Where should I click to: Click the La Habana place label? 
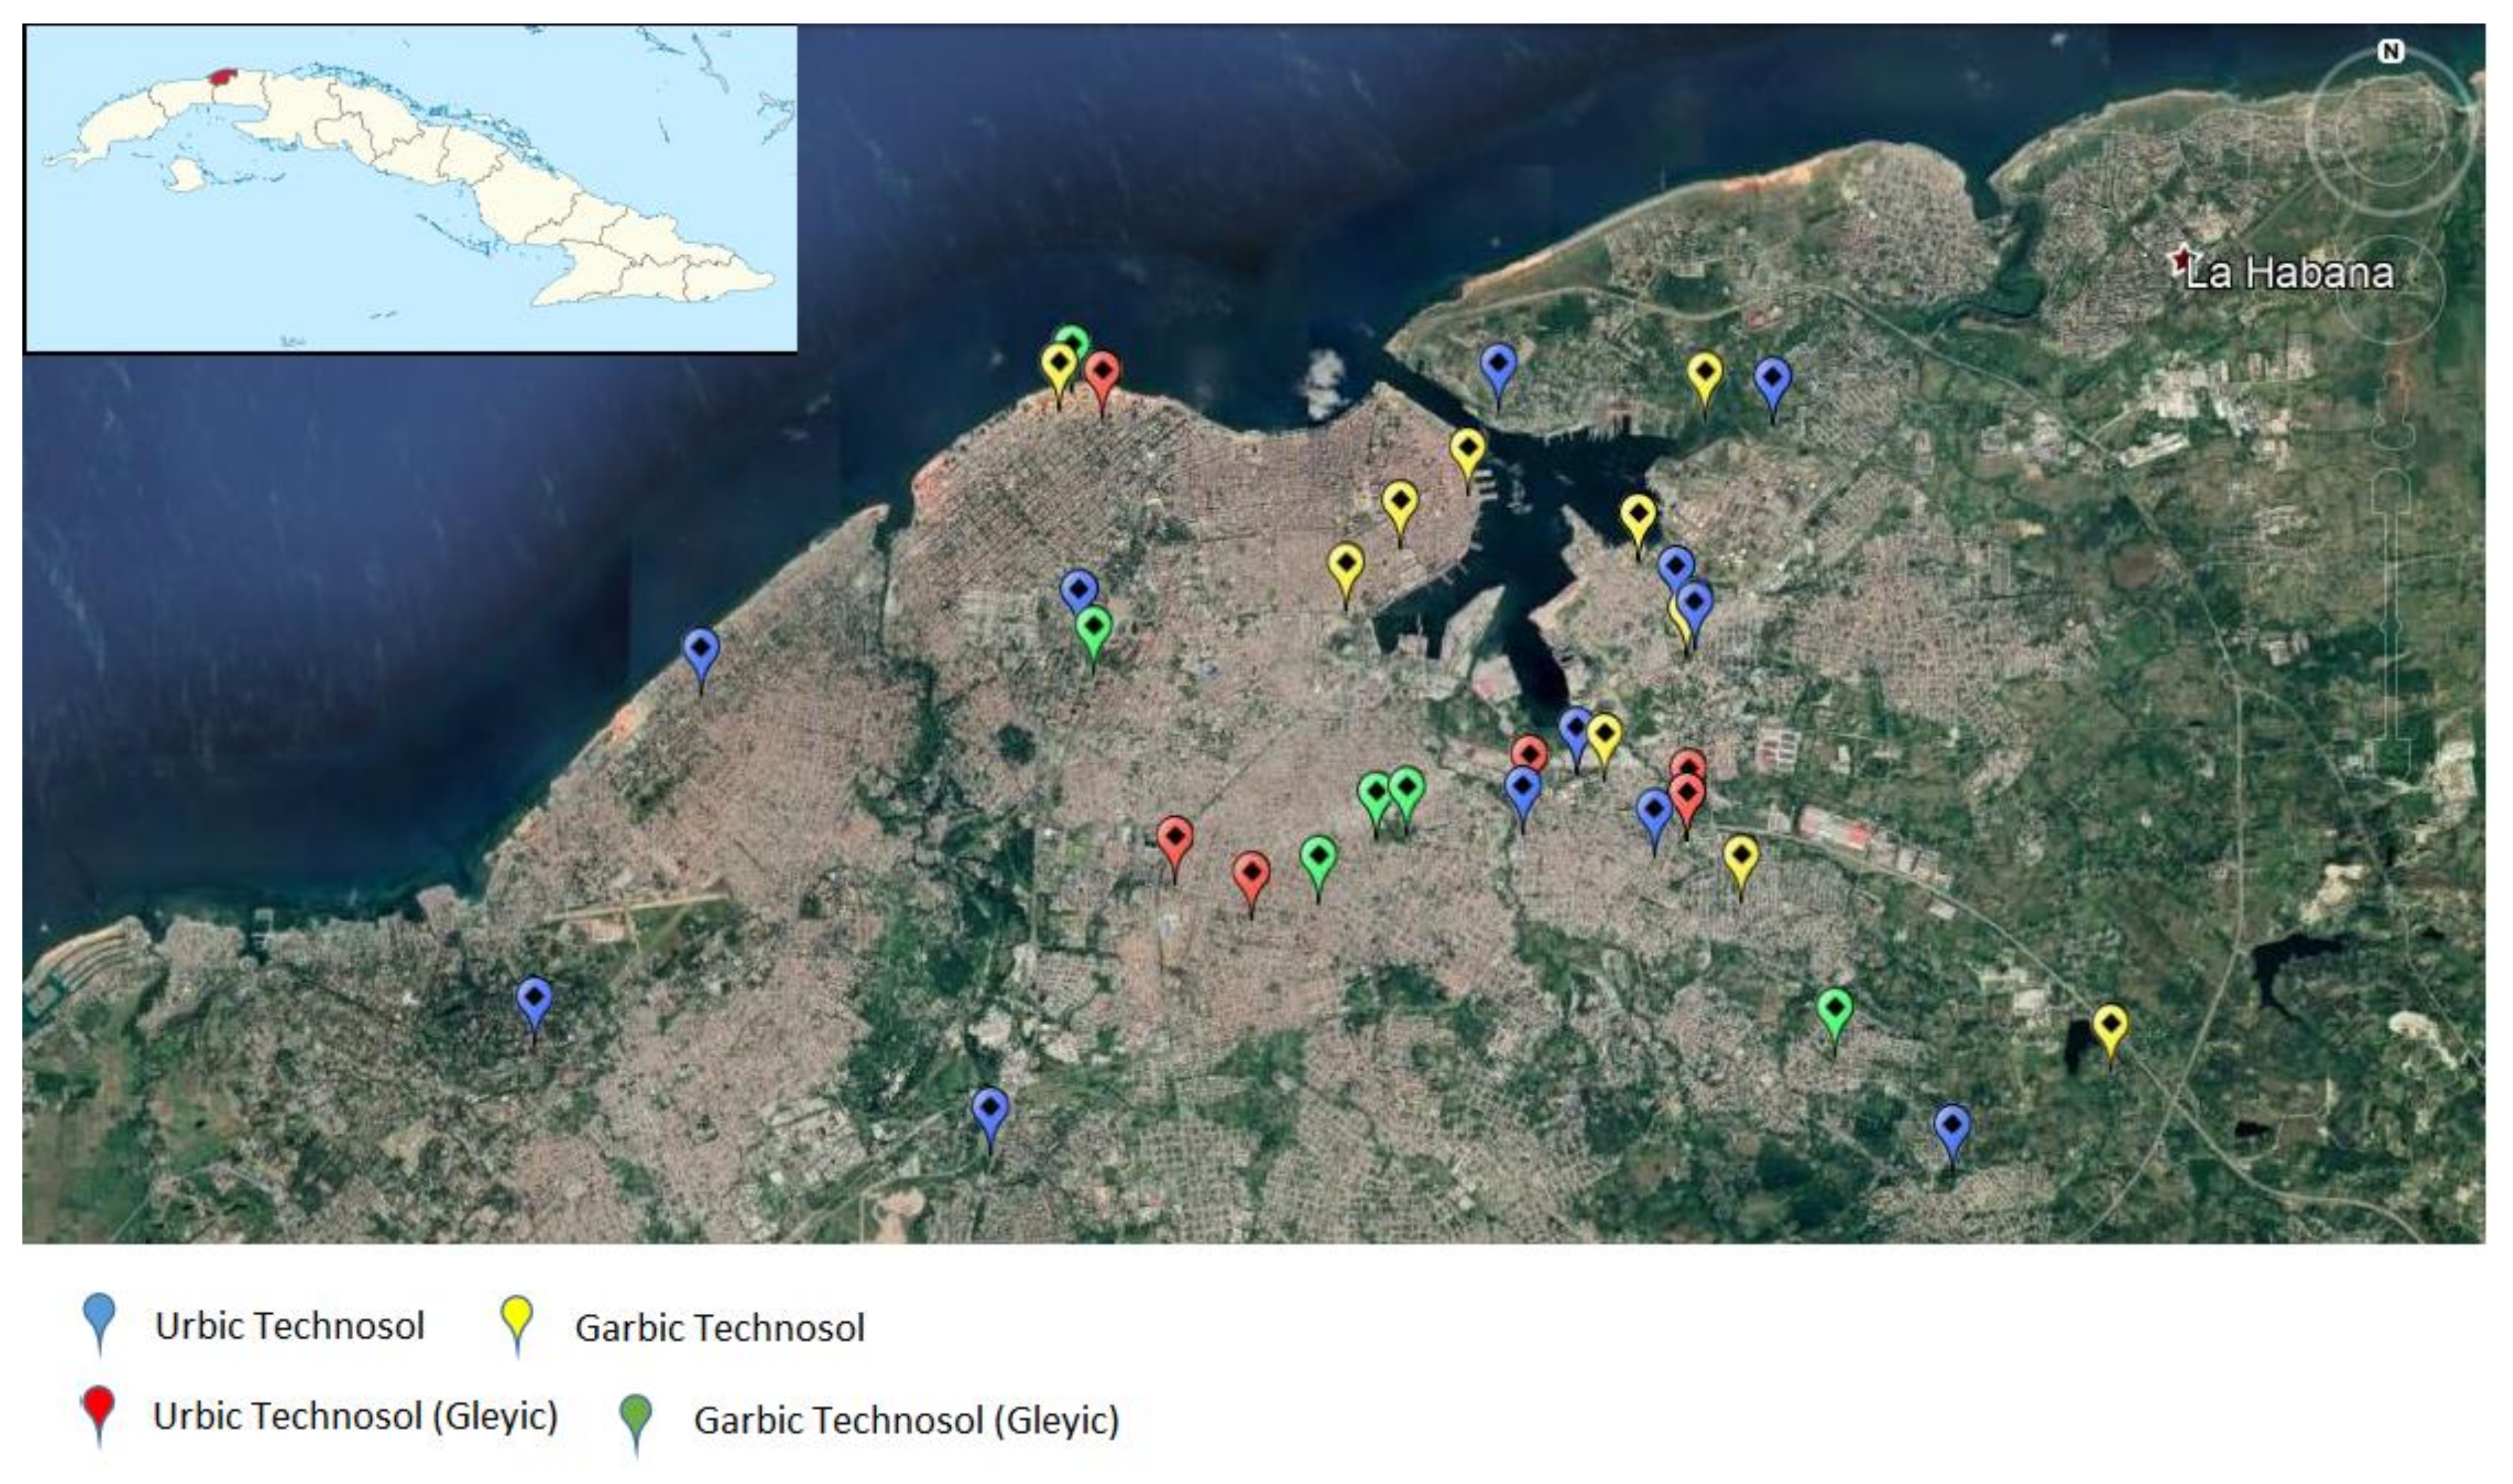(2290, 273)
